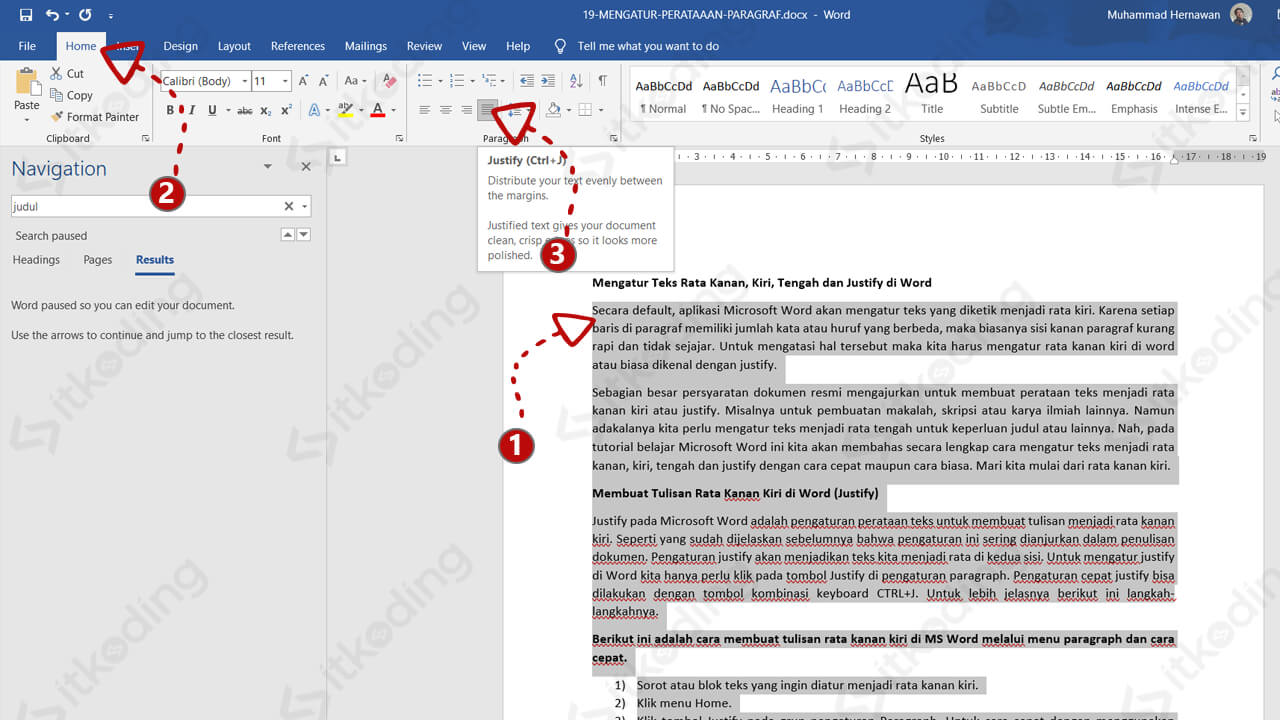Open the Change Case Aa dropdown
The image size is (1280, 720).
click(x=356, y=81)
